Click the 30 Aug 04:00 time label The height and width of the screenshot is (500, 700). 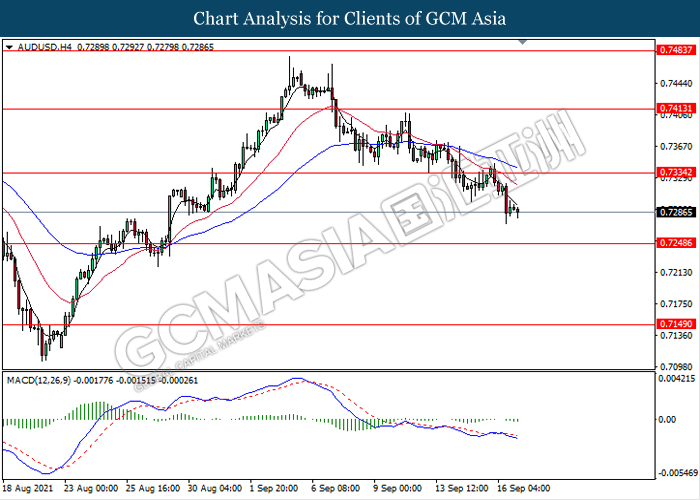[x=215, y=488]
